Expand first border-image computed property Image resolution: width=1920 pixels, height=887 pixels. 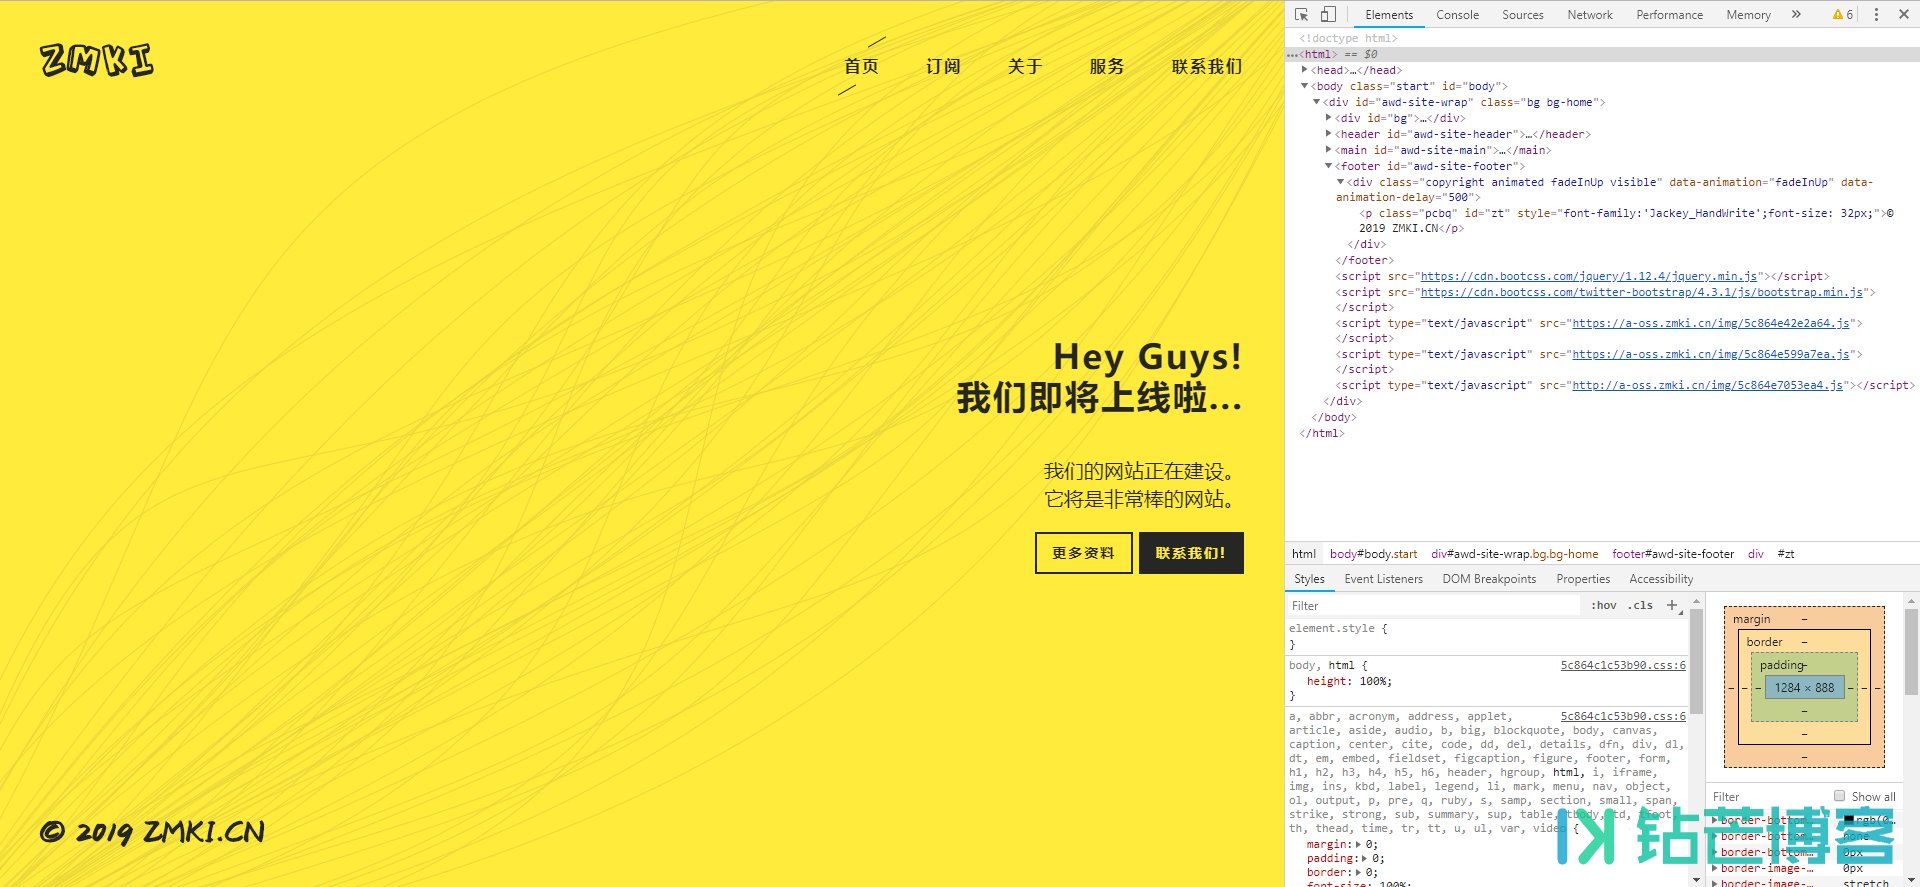1715,868
